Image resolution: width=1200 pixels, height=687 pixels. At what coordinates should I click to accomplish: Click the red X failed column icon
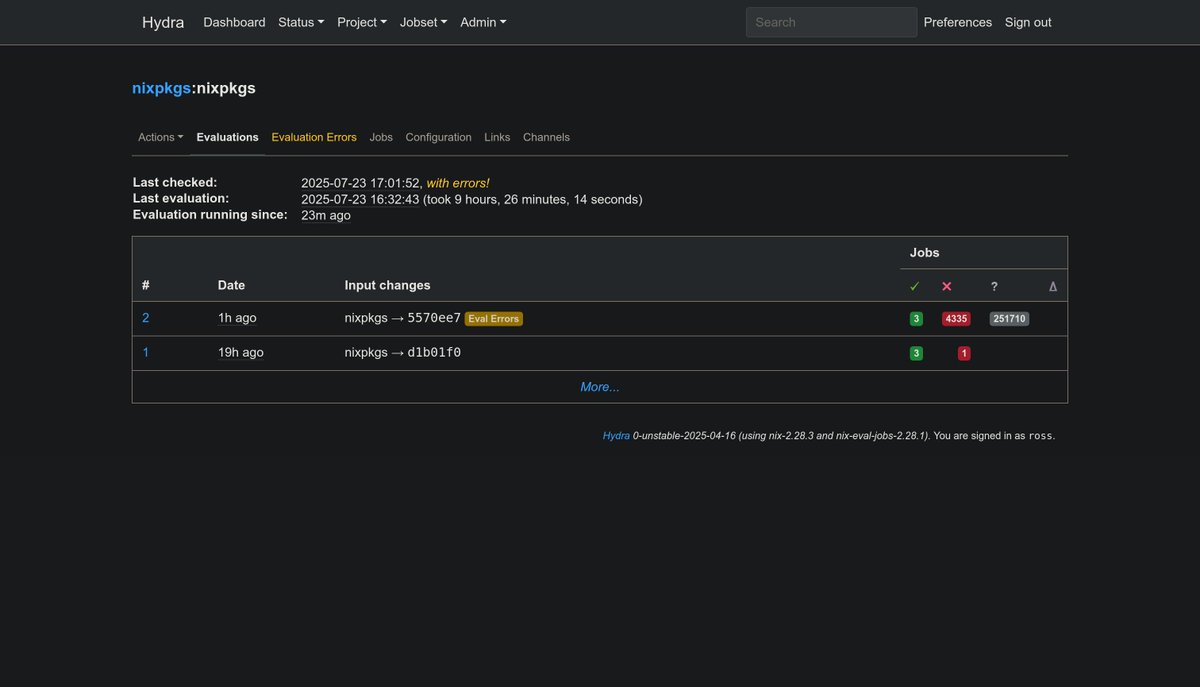click(947, 286)
